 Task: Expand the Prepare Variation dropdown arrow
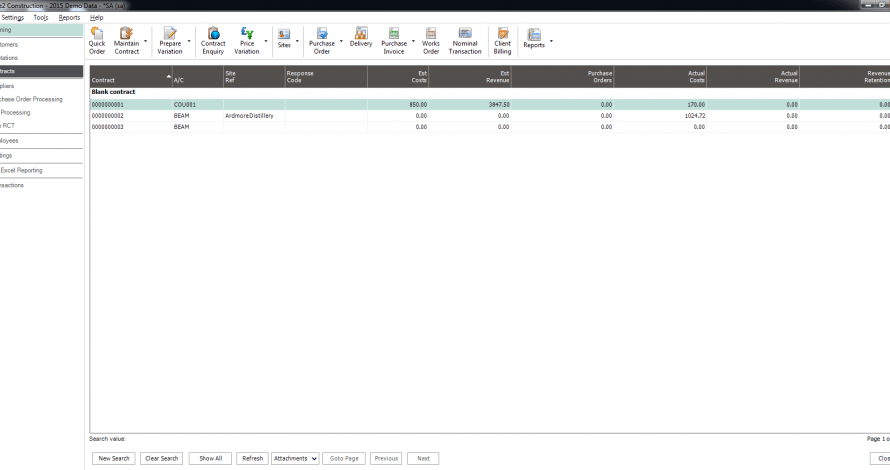[189, 41]
